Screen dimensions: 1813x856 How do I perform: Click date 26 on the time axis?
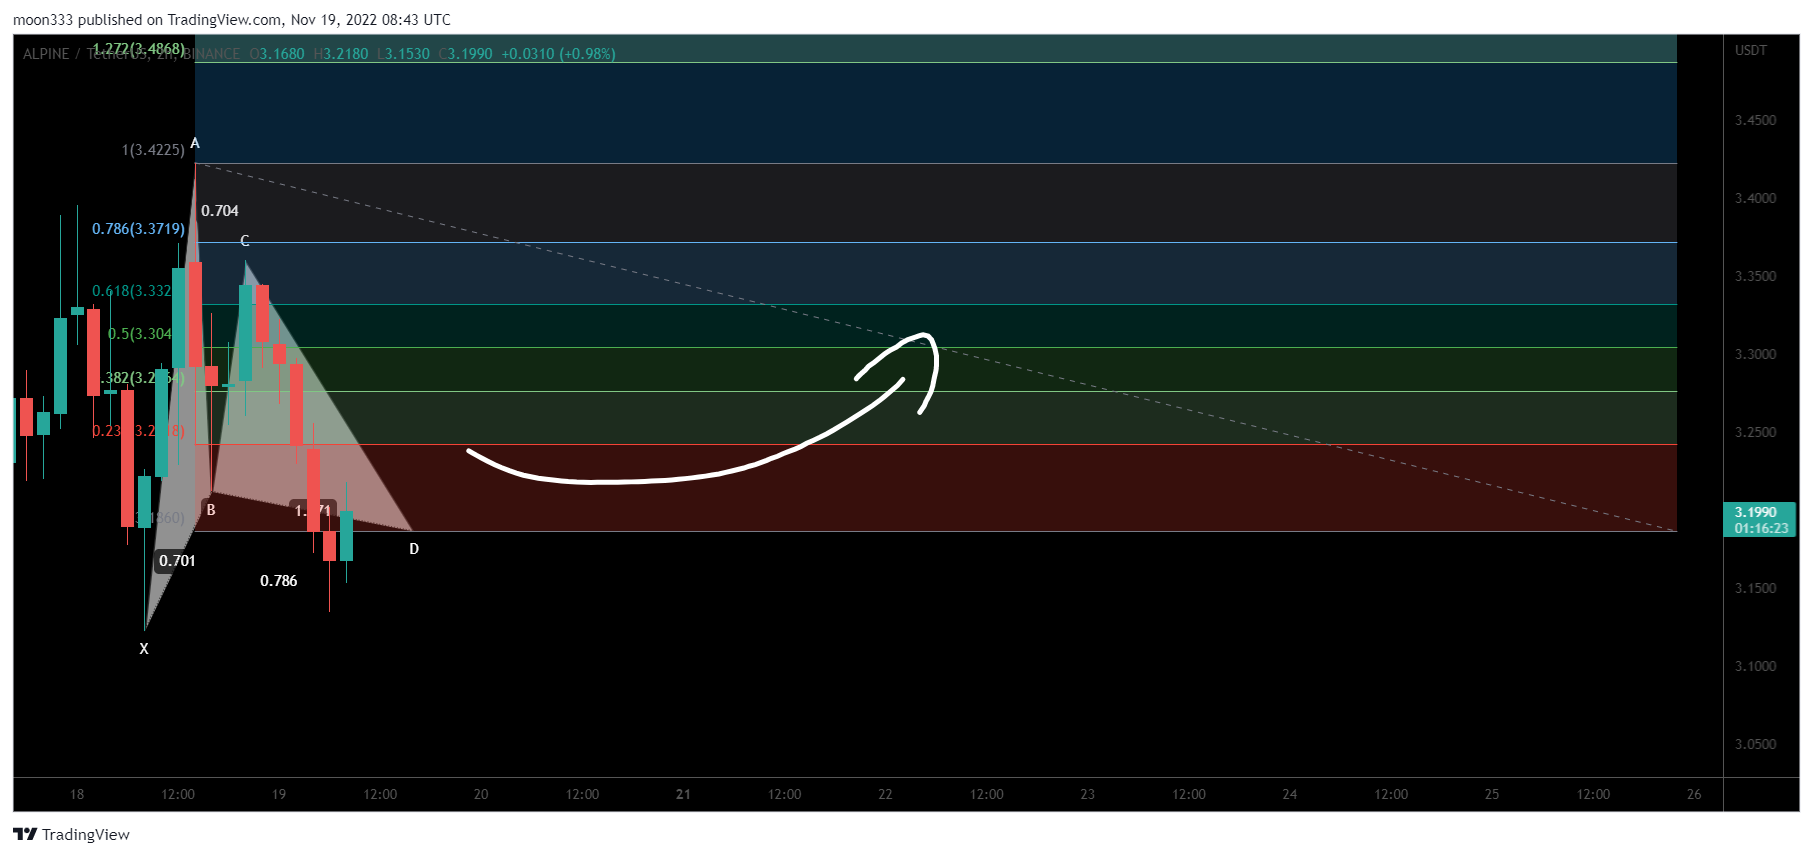1694,794
